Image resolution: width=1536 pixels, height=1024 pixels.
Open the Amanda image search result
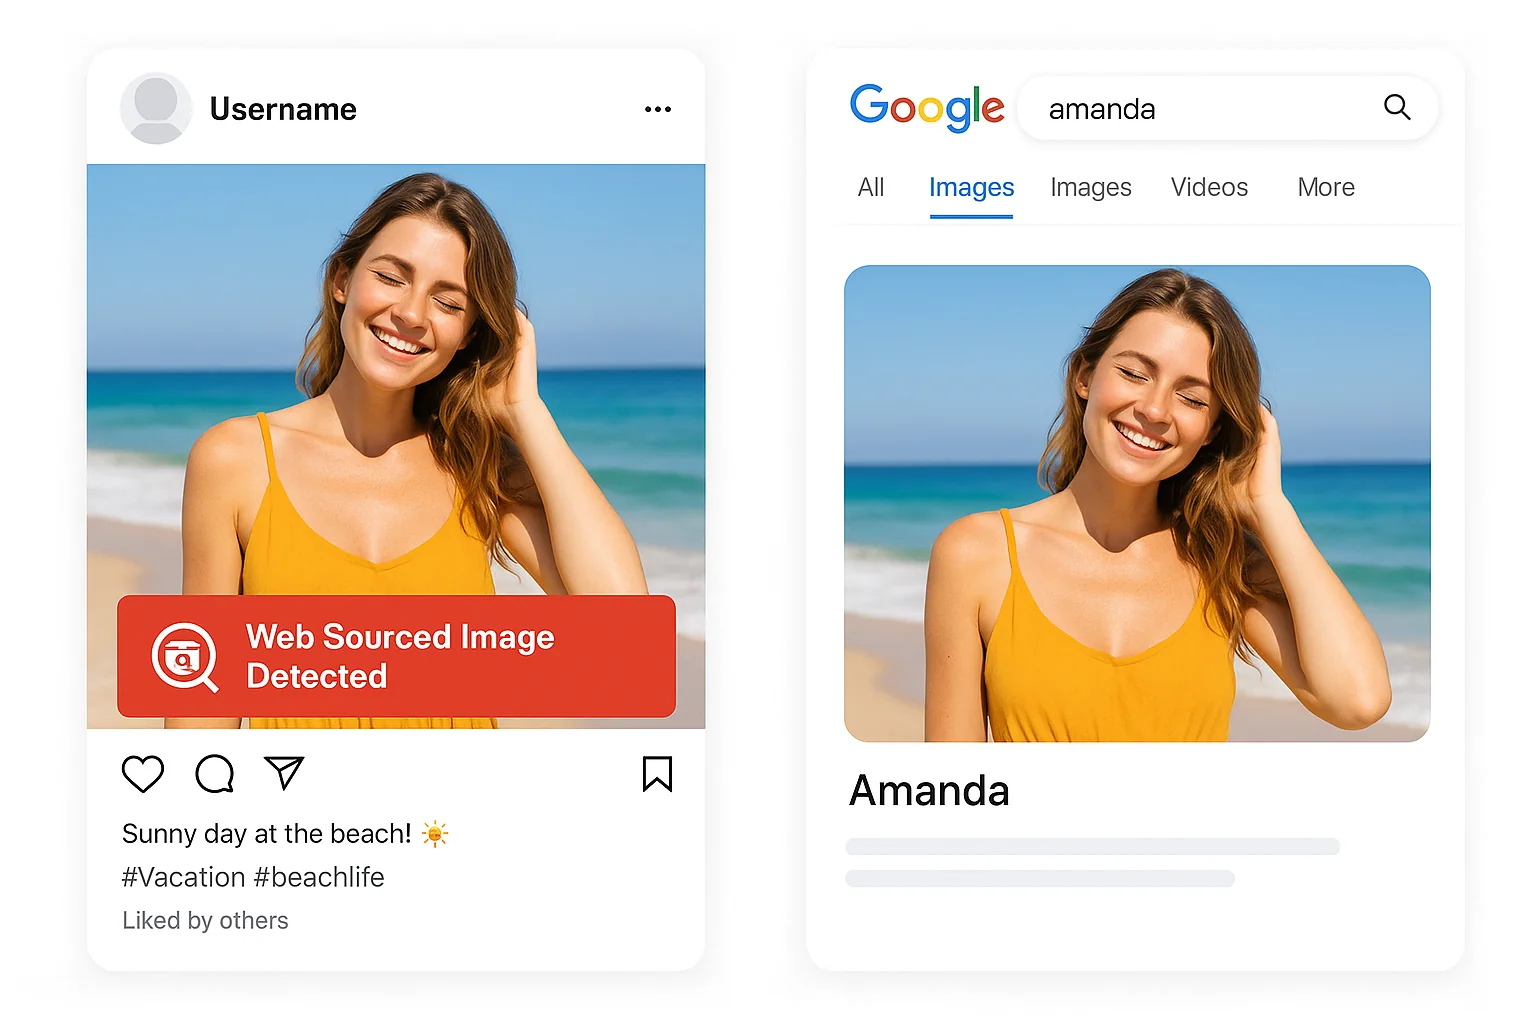[x=1137, y=503]
